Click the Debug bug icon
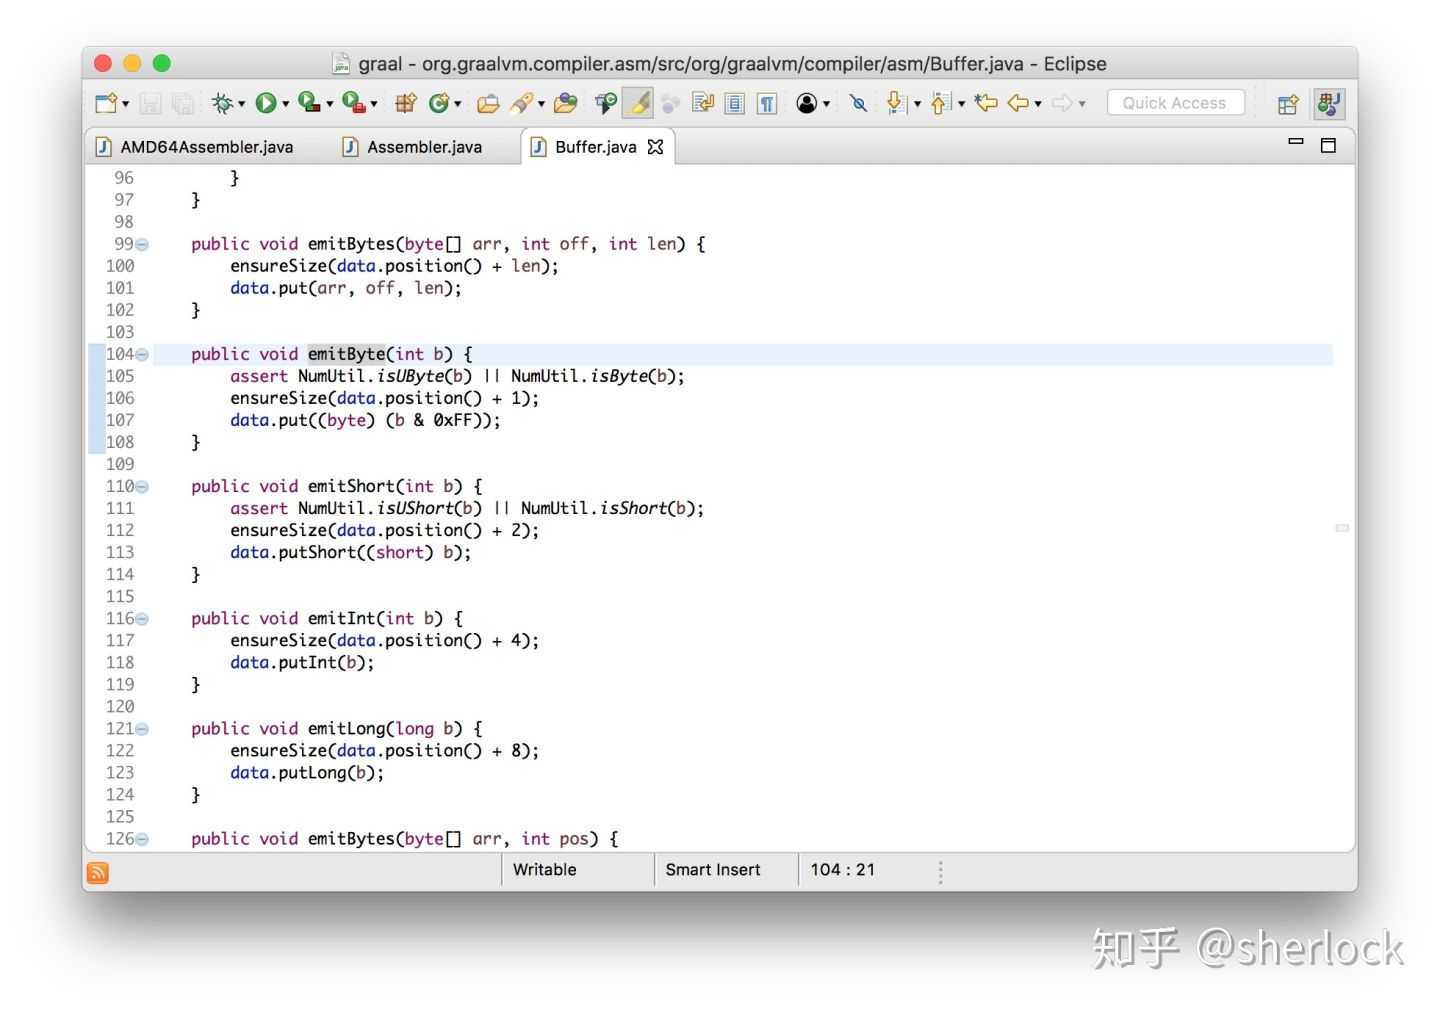This screenshot has width=1440, height=1009. coord(222,103)
